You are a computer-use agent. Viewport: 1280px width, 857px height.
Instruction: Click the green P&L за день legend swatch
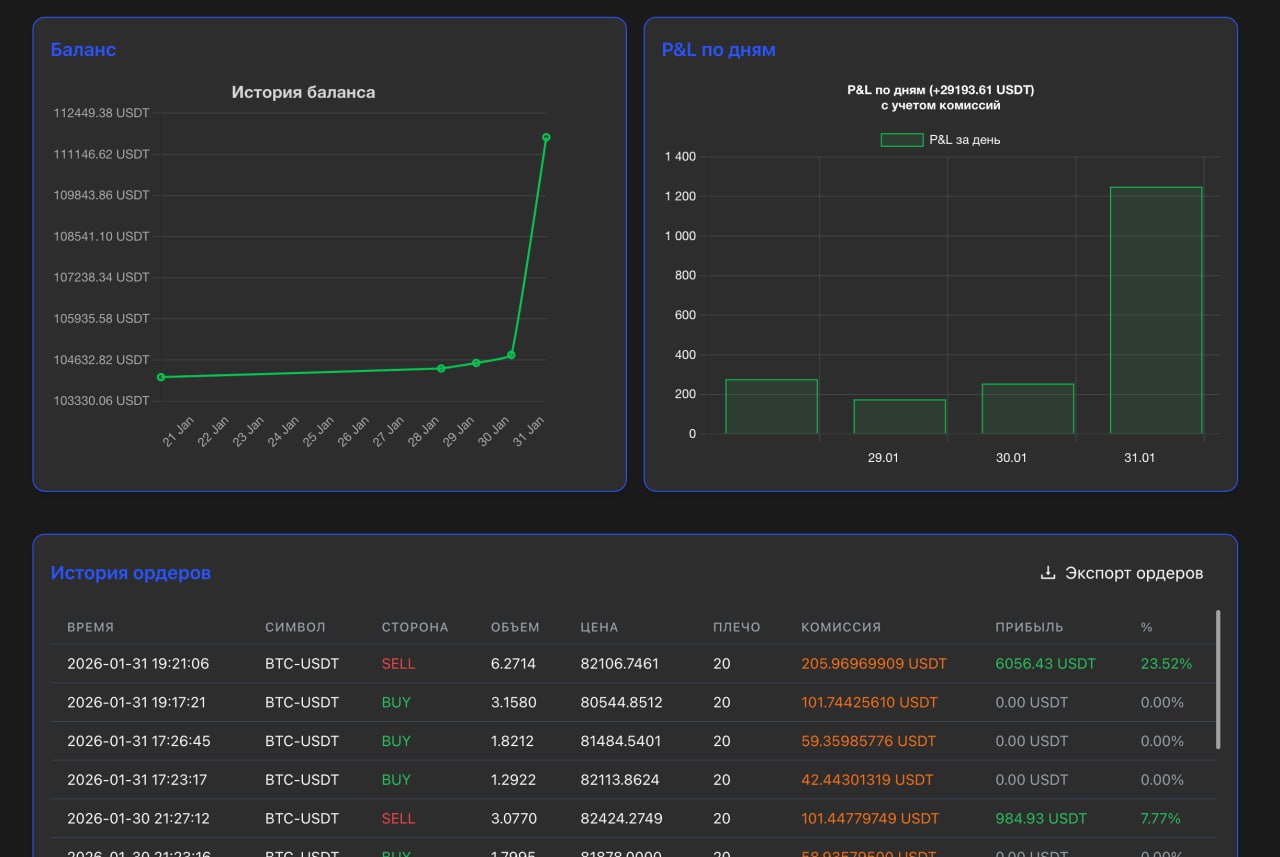901,140
